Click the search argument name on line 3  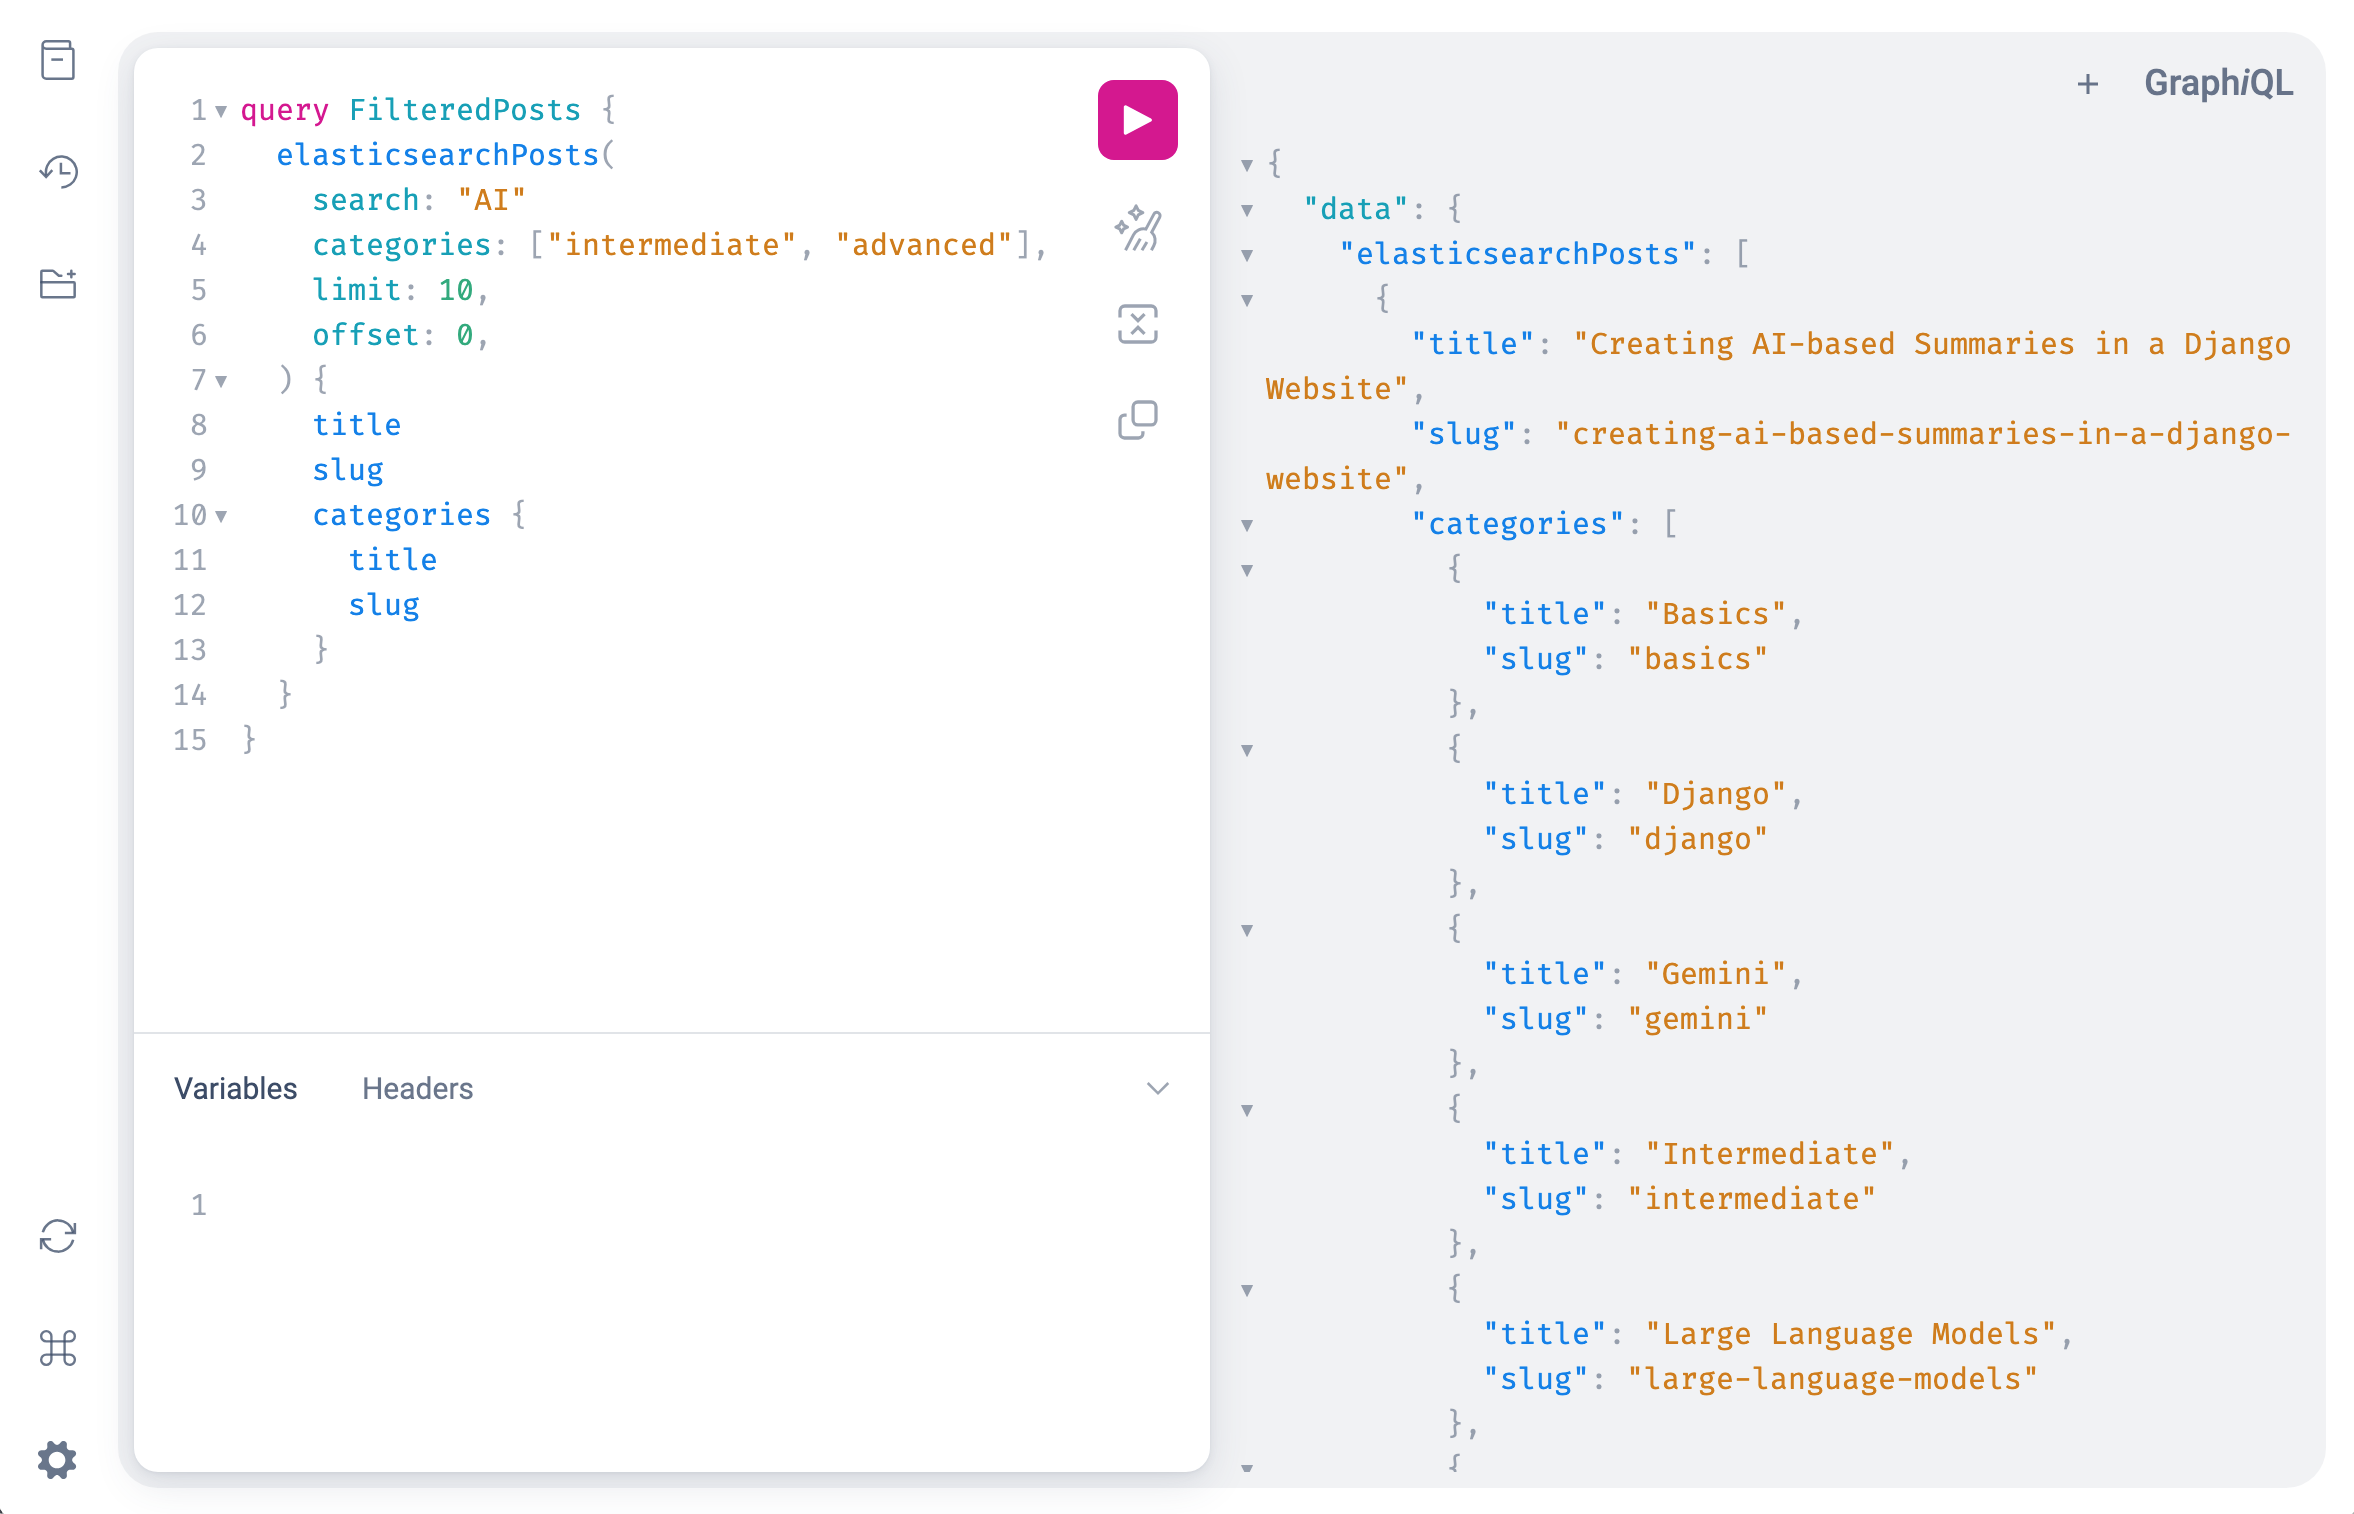[366, 200]
